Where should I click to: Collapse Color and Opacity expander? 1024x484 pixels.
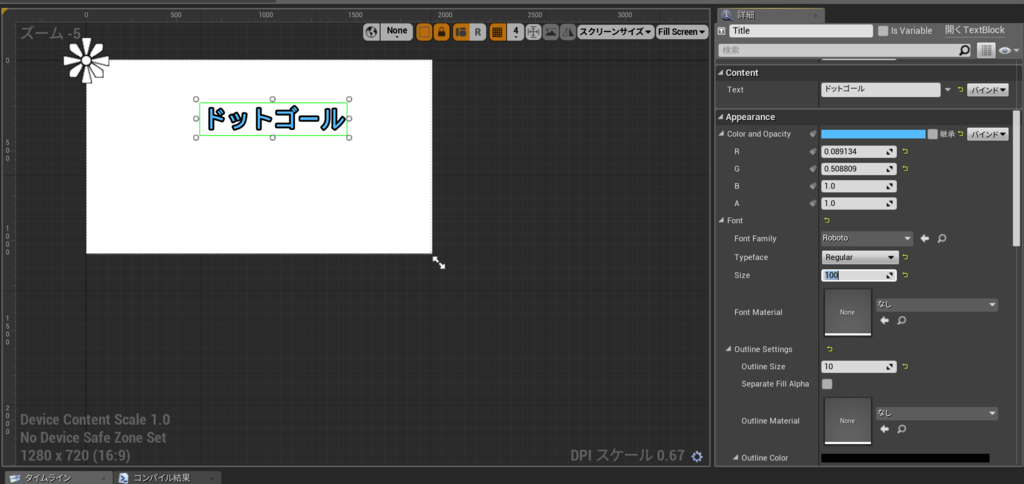pyautogui.click(x=721, y=135)
